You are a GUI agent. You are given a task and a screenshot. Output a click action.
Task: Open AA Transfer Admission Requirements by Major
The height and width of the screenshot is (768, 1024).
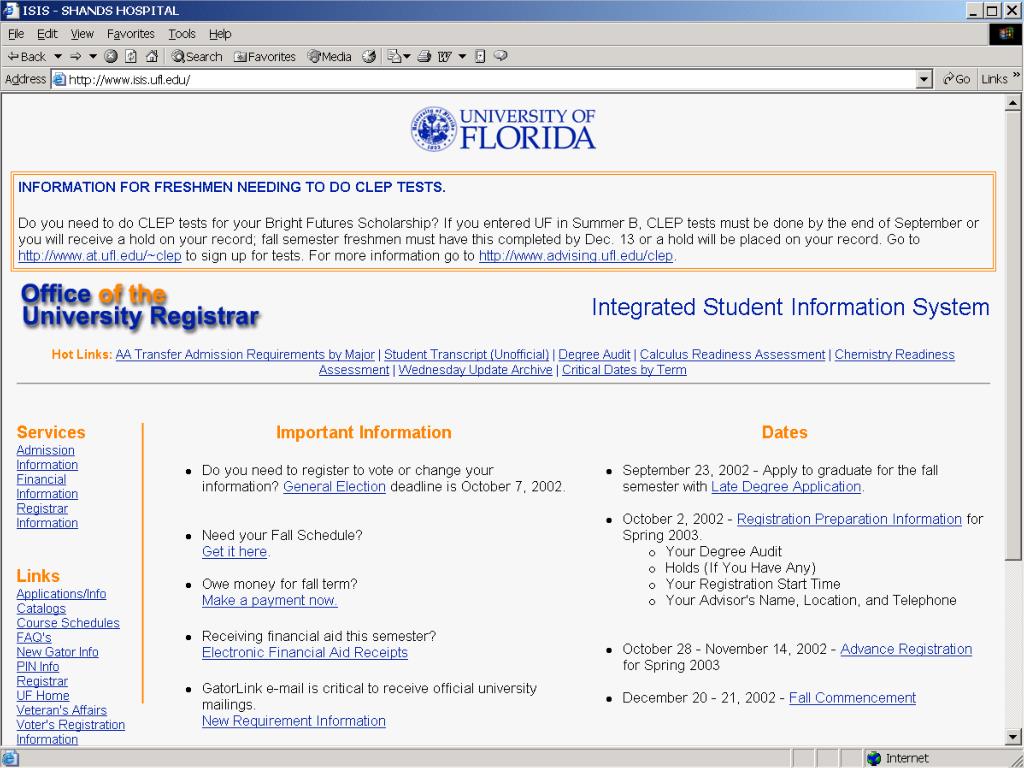click(245, 355)
